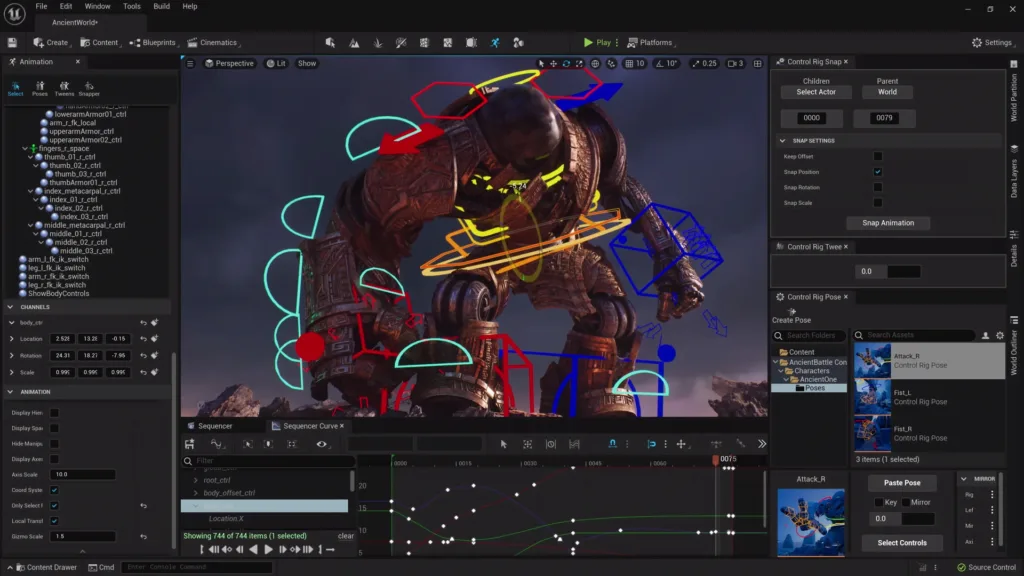Open curve editor view options eye icon
The image size is (1024, 576).
click(321, 444)
